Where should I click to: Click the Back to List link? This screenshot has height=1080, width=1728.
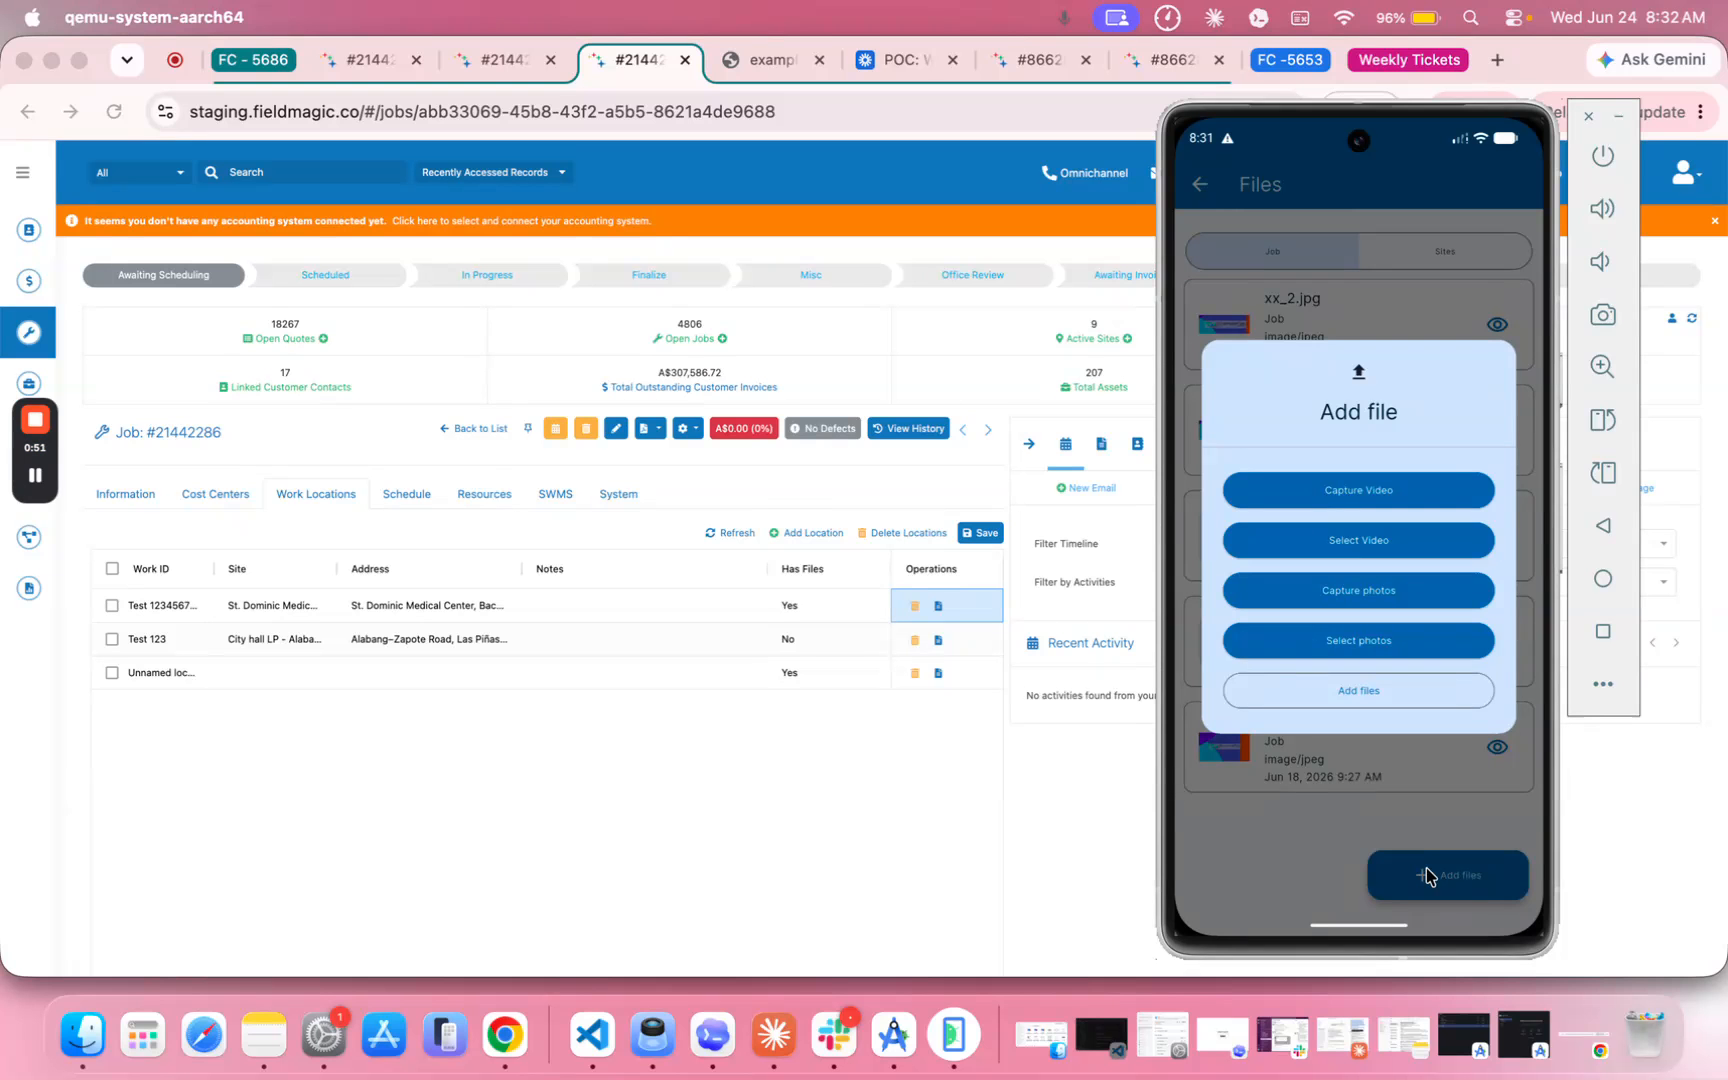[474, 429]
